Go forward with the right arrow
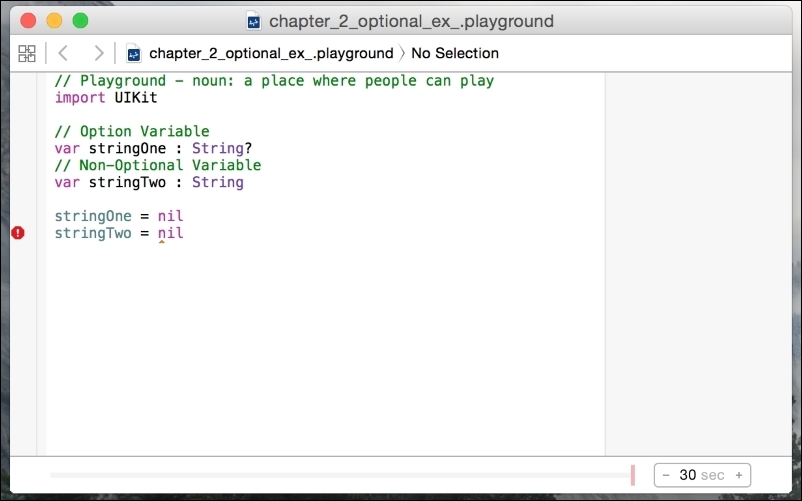 pos(97,53)
